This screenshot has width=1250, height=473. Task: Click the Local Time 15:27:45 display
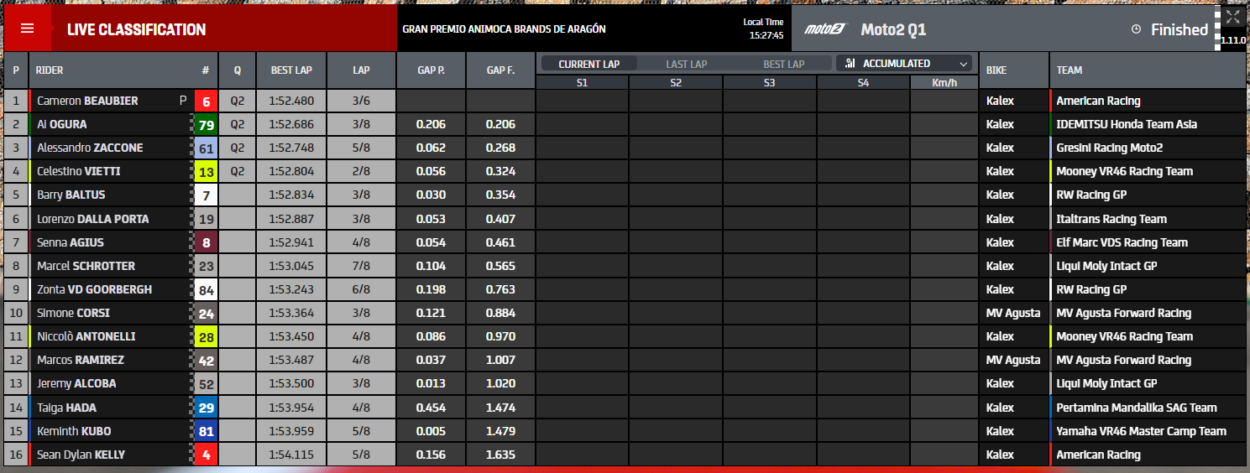(765, 28)
